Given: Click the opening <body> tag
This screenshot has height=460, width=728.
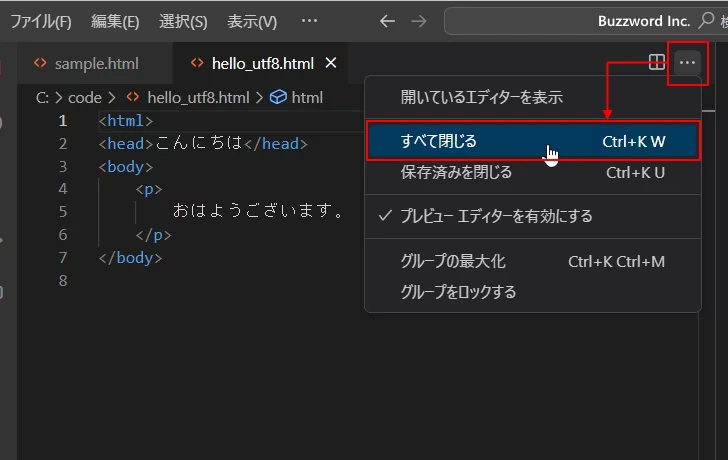Looking at the screenshot, I should pyautogui.click(x=125, y=167).
